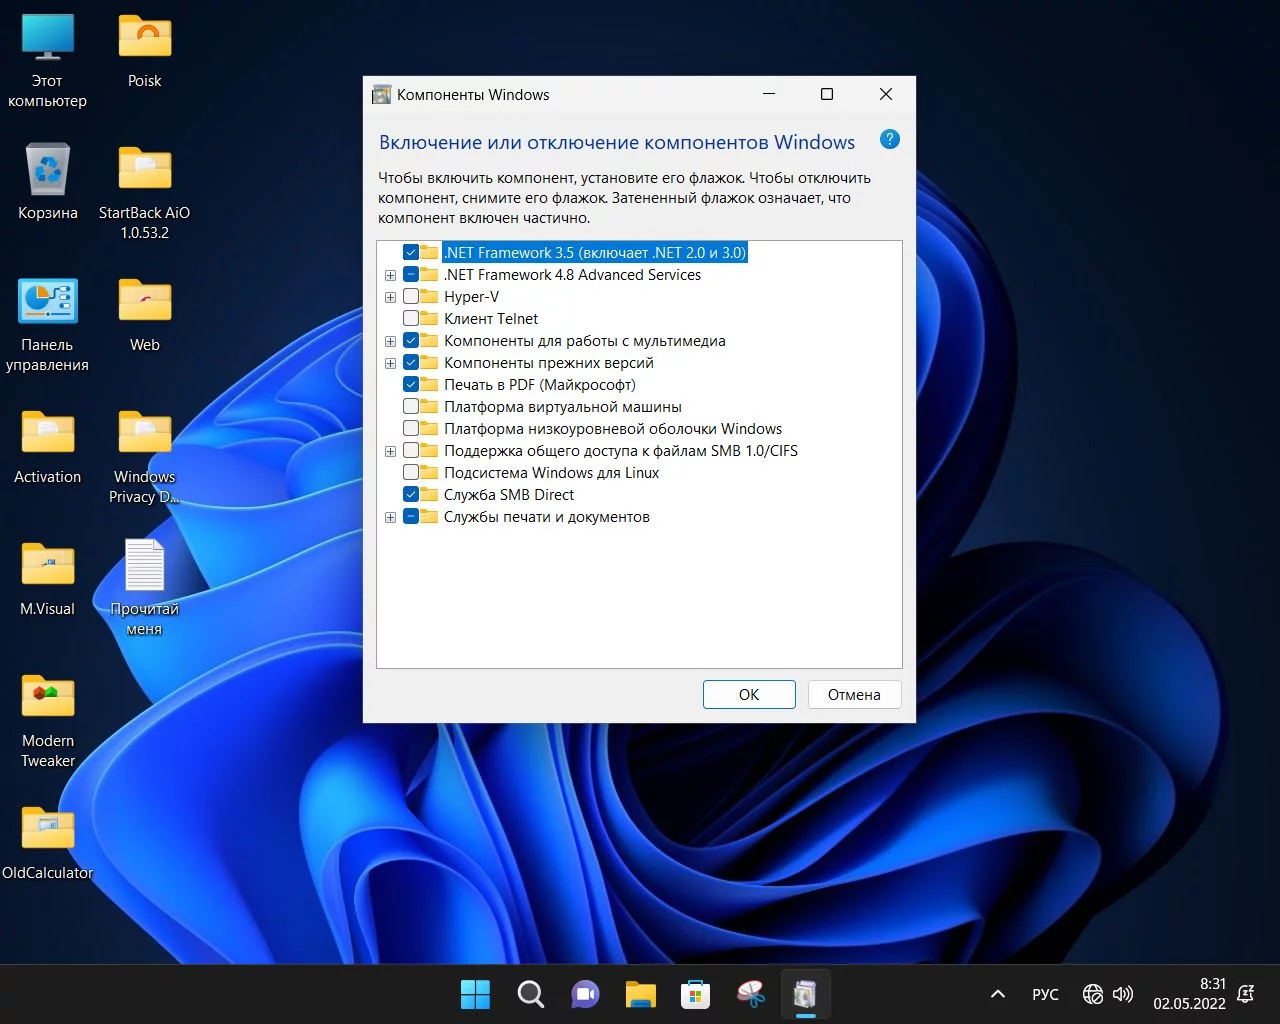1280x1024 pixels.
Task: Uncheck Печать в PDF (Майкрософт) checkbox
Action: (x=411, y=385)
